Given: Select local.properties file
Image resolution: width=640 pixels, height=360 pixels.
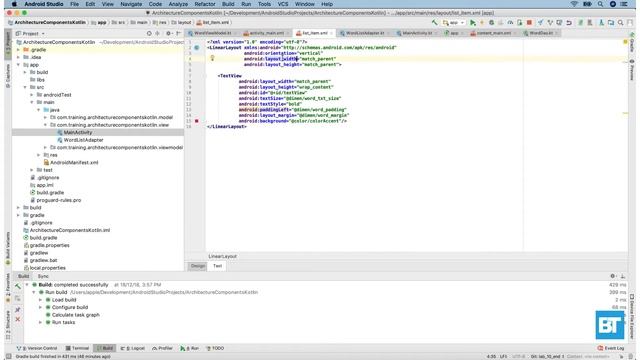Looking at the screenshot, I should pyautogui.click(x=47, y=268).
